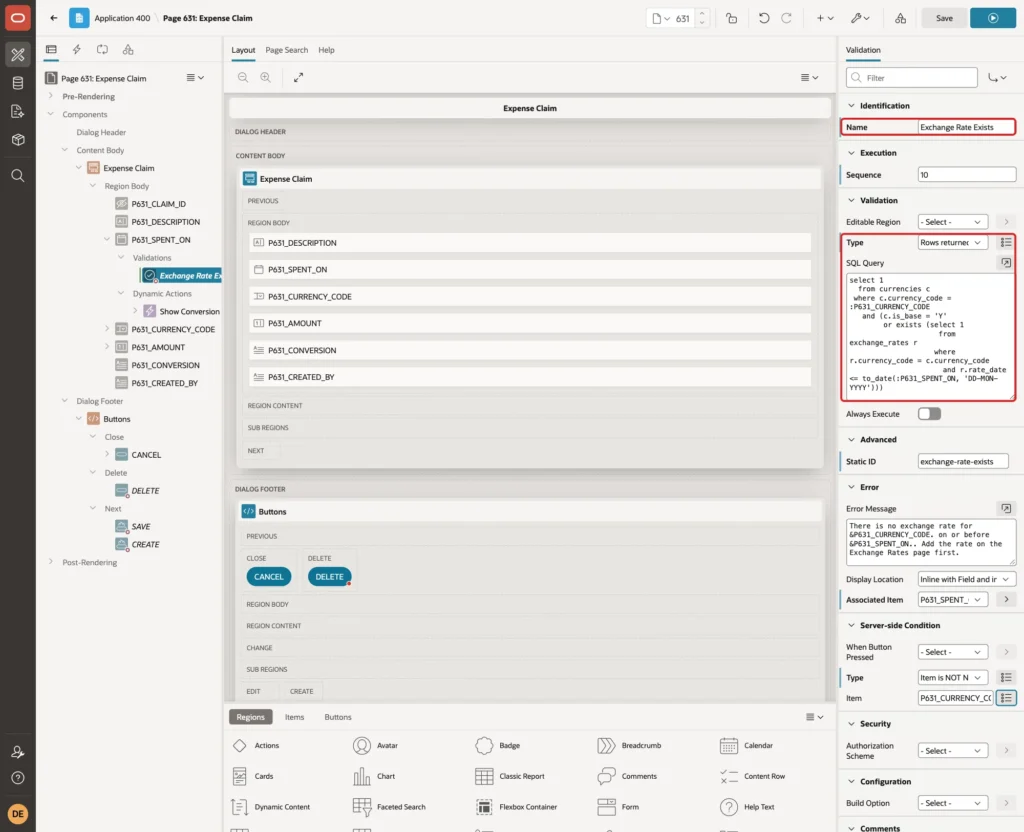
Task: Open the Item picker list icon
Action: [x=1006, y=698]
